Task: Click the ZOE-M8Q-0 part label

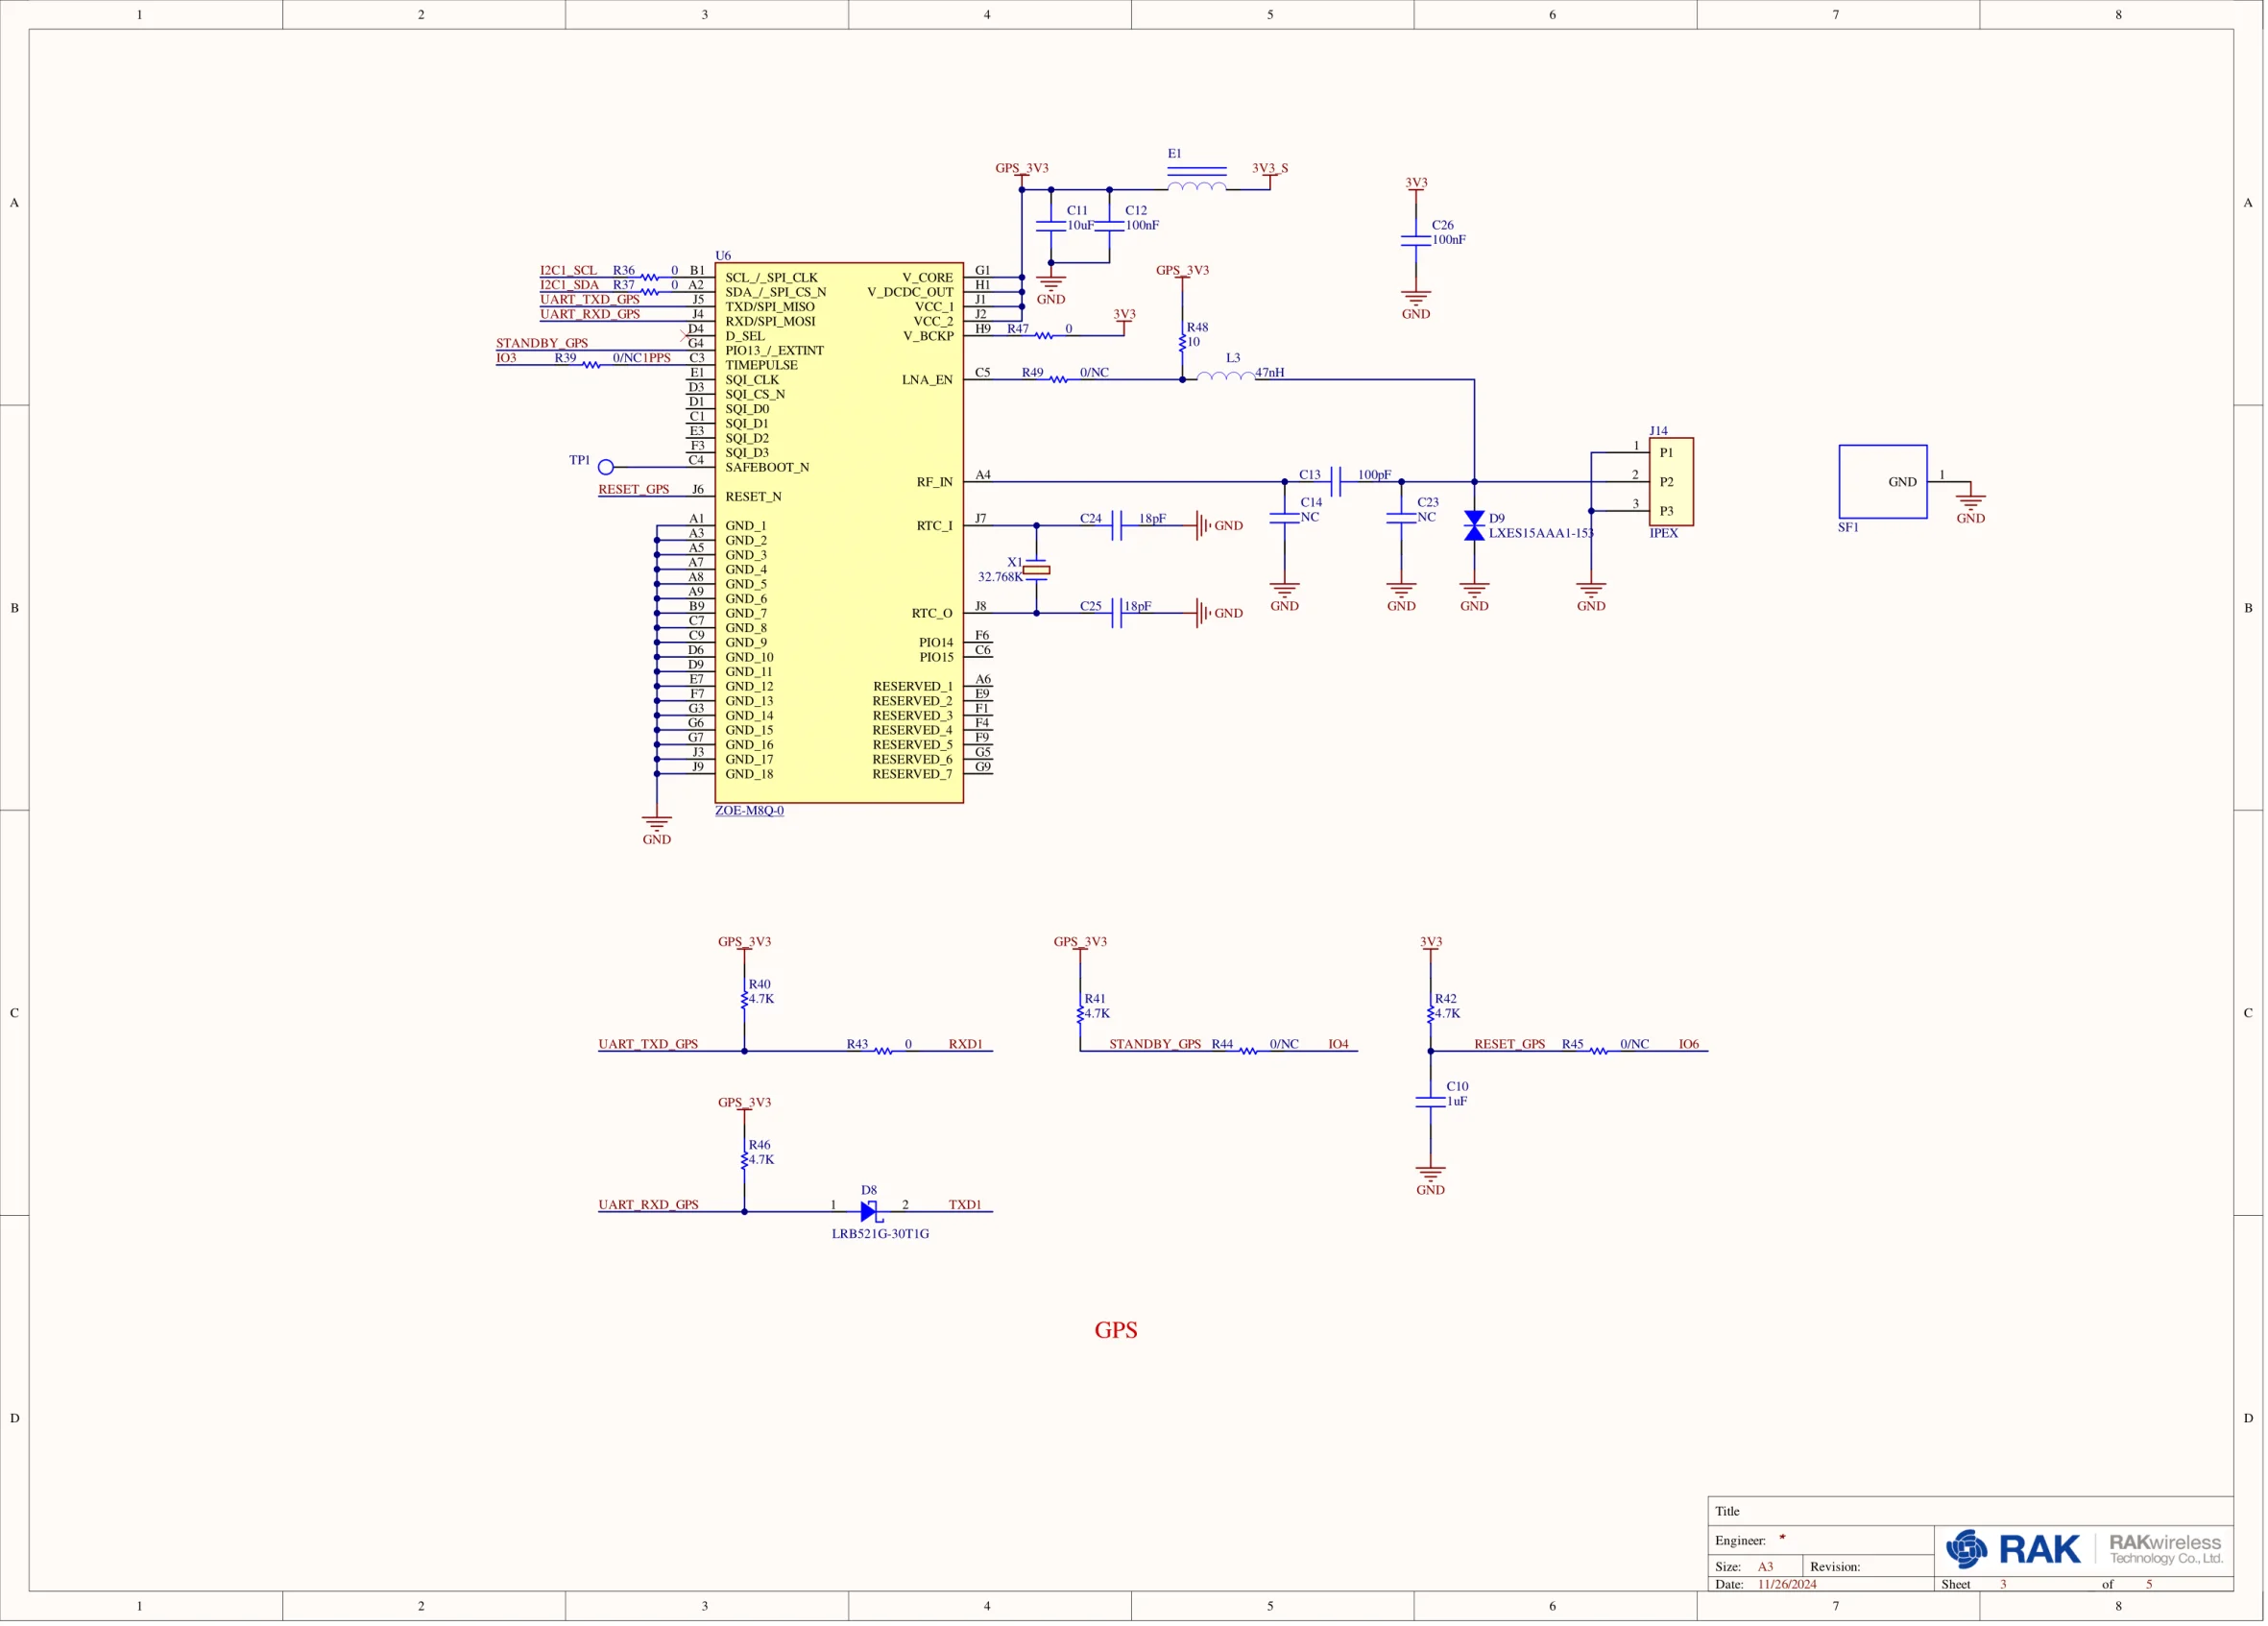Action: (x=749, y=811)
